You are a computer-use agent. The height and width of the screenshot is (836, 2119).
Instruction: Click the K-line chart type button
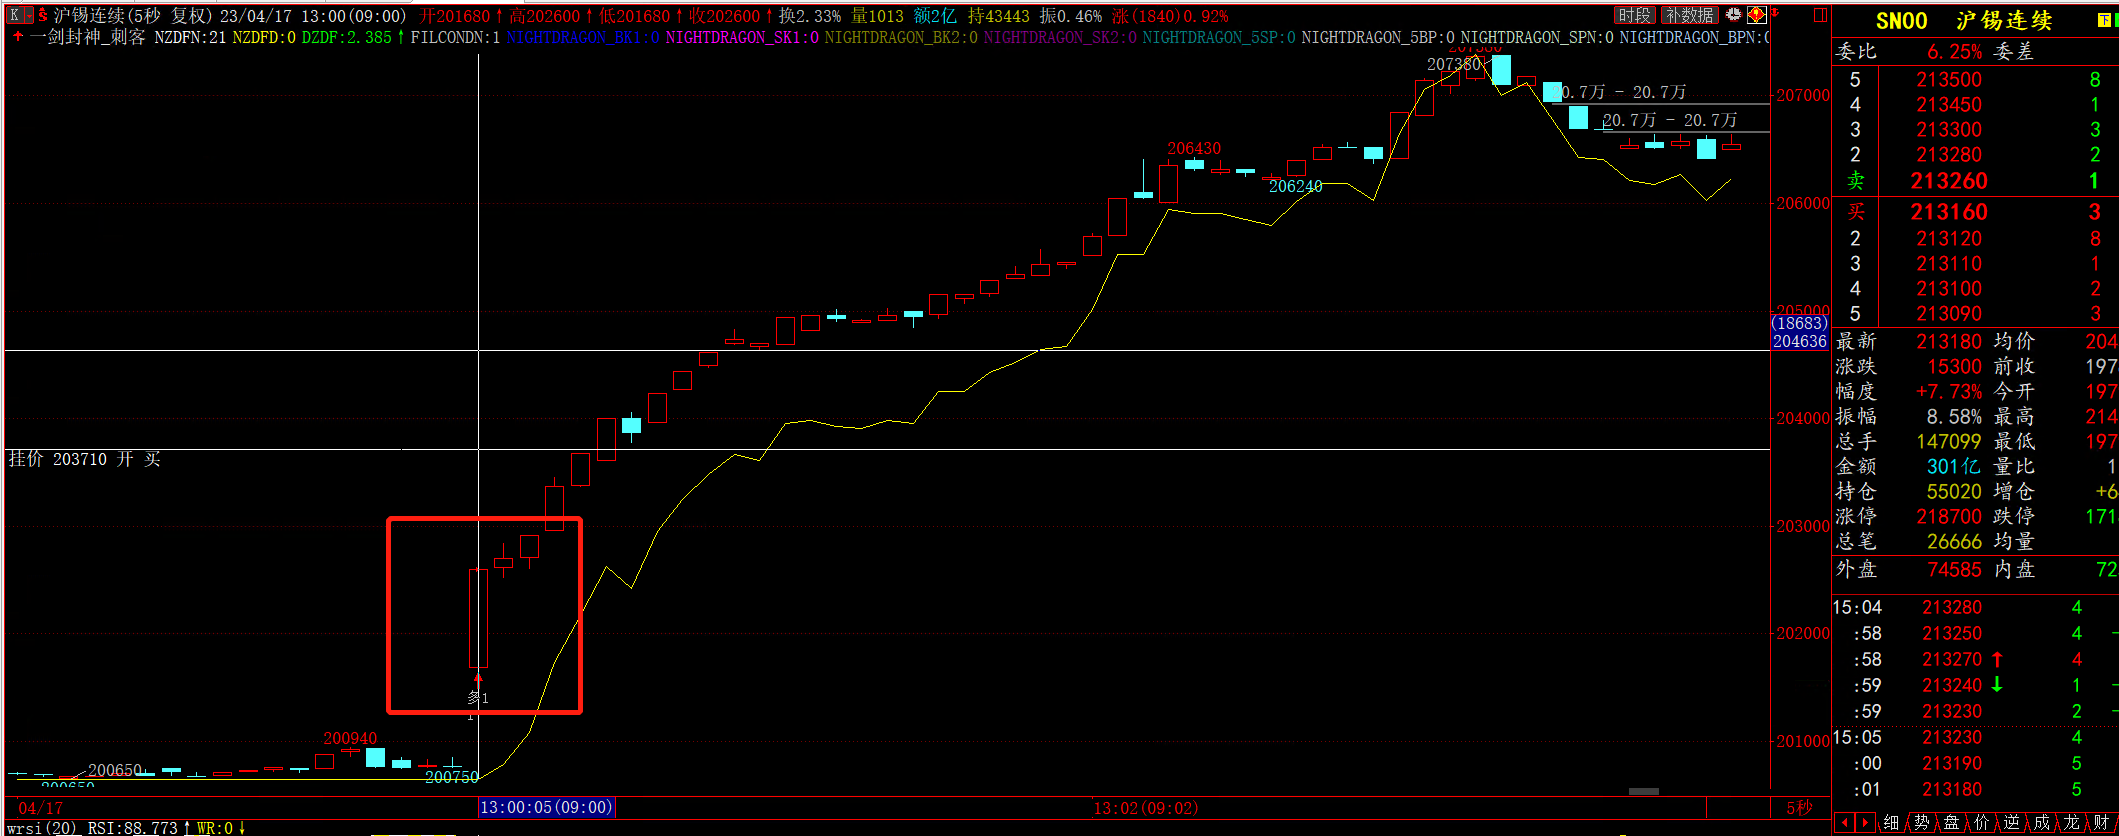[x=14, y=15]
